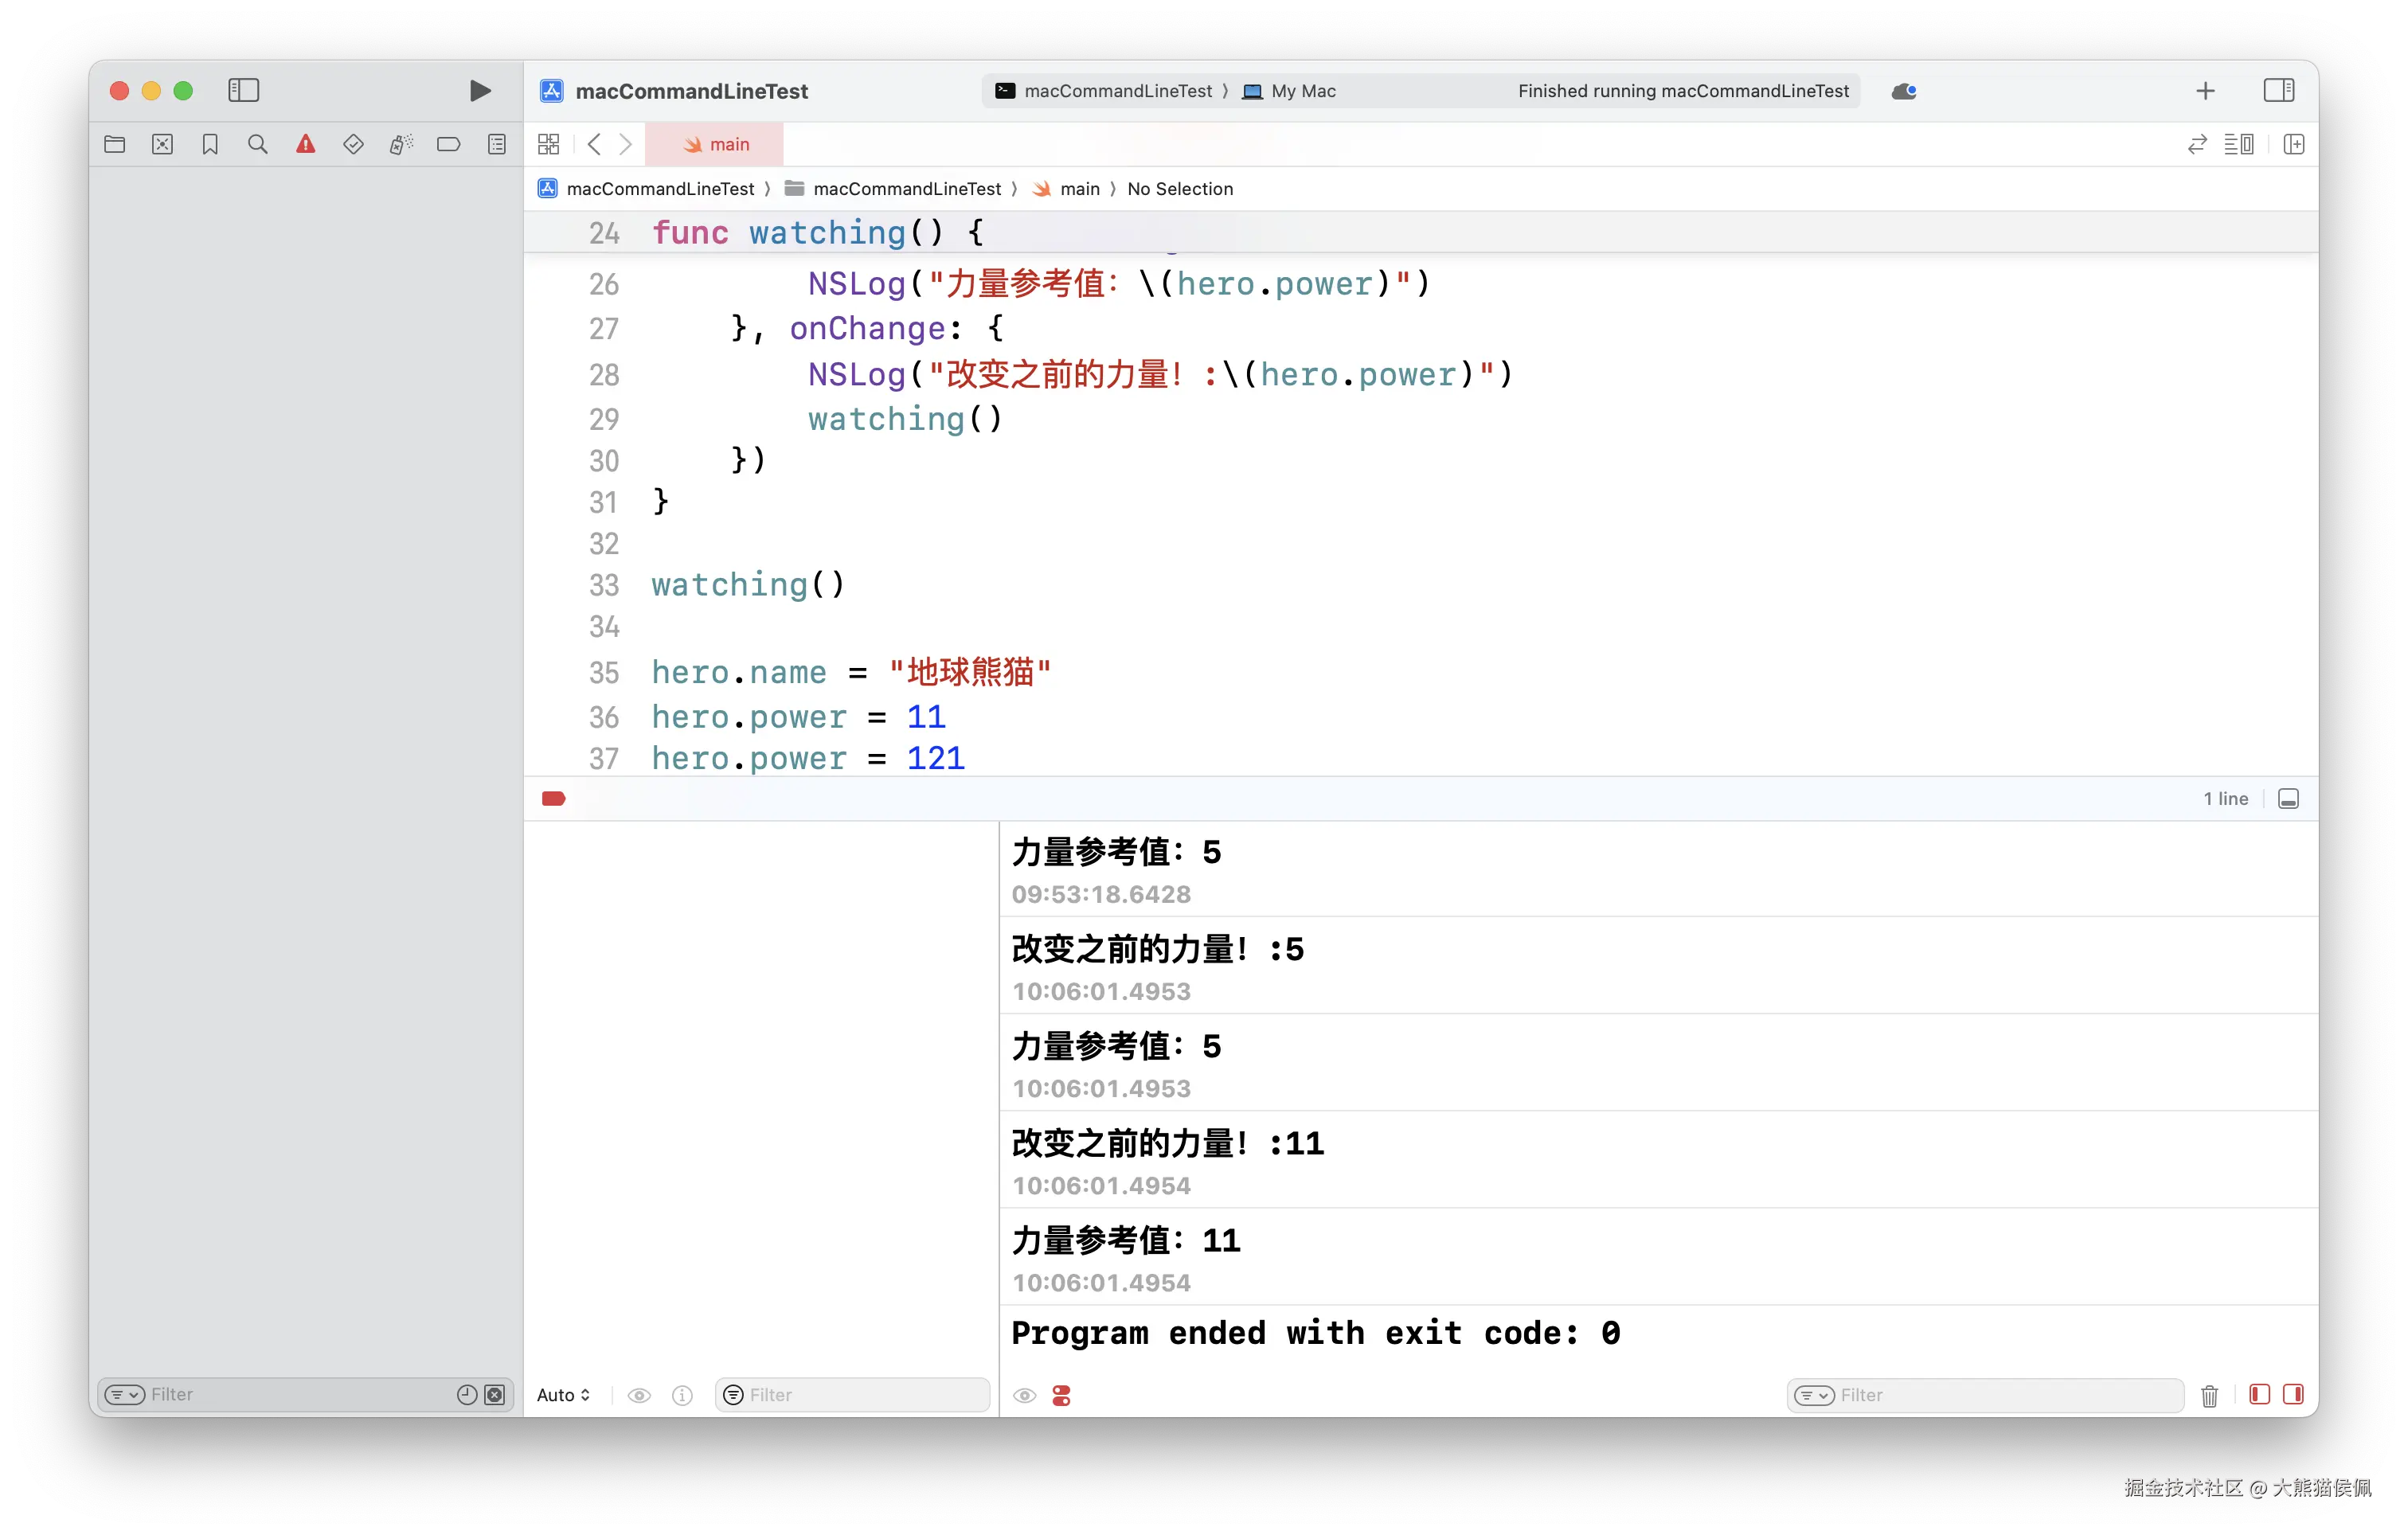The image size is (2408, 1535).
Task: Toggle the left navigator sidebar
Action: click(x=243, y=91)
